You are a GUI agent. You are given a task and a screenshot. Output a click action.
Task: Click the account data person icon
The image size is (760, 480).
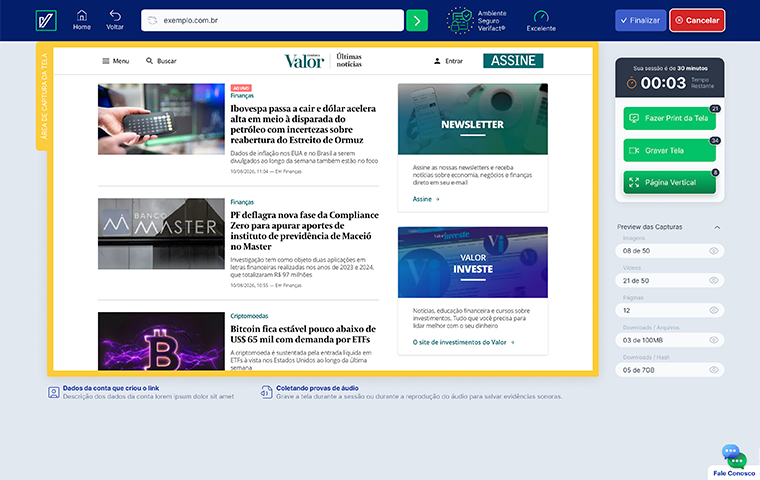[53, 392]
